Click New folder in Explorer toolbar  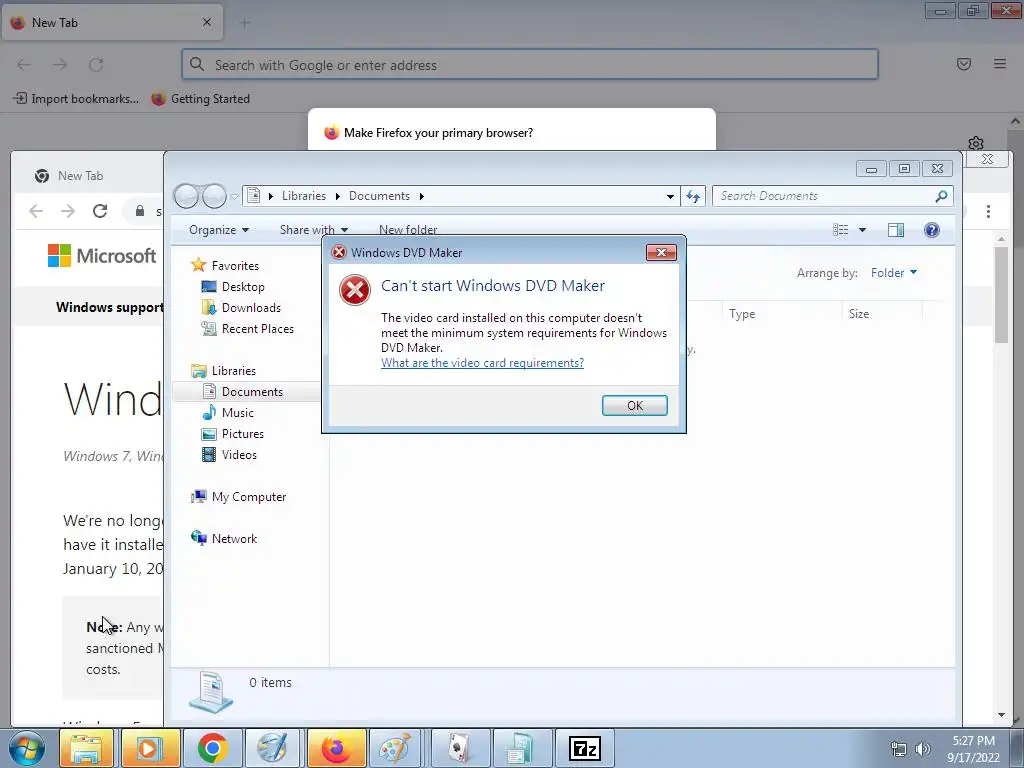pyautogui.click(x=408, y=230)
